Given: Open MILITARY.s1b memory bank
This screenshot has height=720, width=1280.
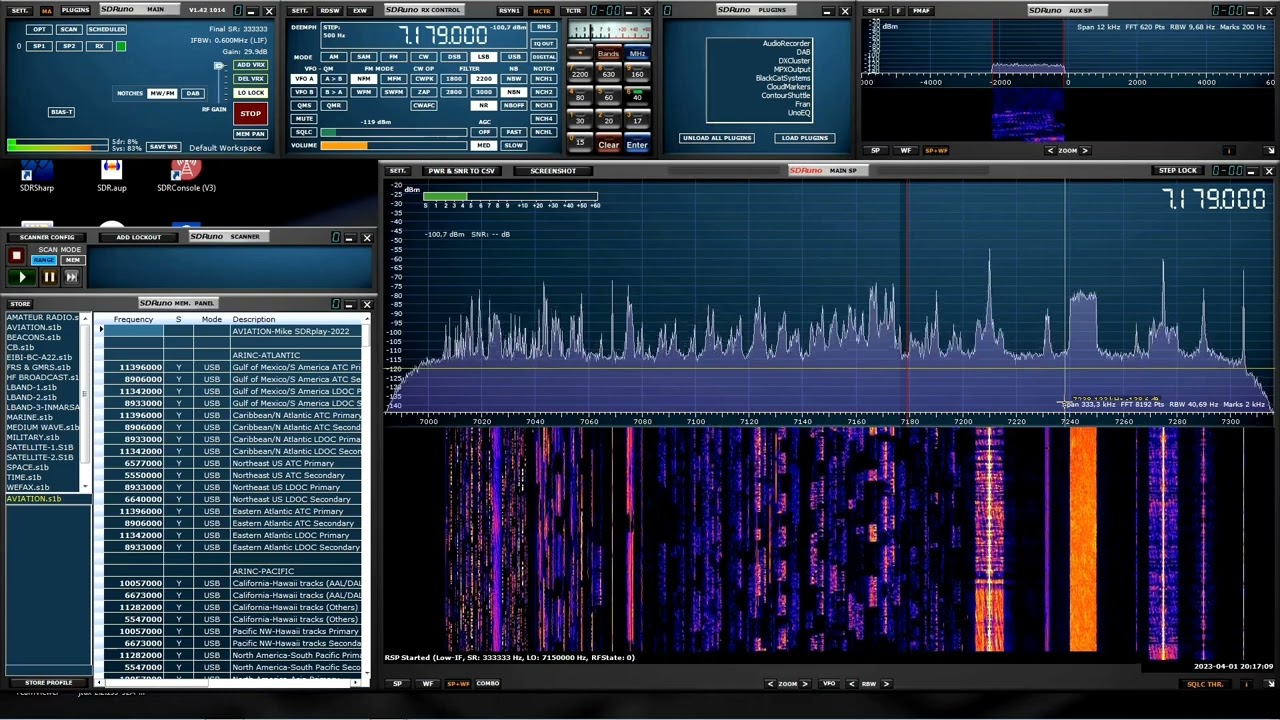Looking at the screenshot, I should (33, 438).
